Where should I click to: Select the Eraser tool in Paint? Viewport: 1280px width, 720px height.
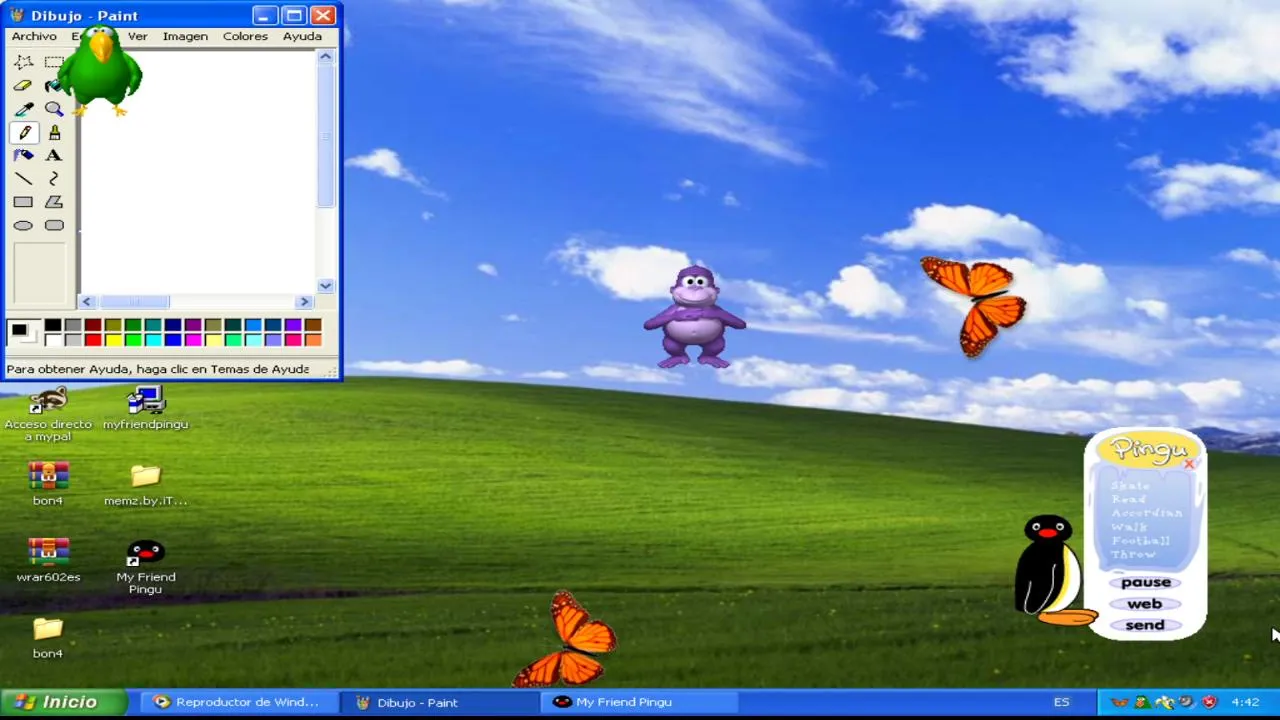pos(23,86)
